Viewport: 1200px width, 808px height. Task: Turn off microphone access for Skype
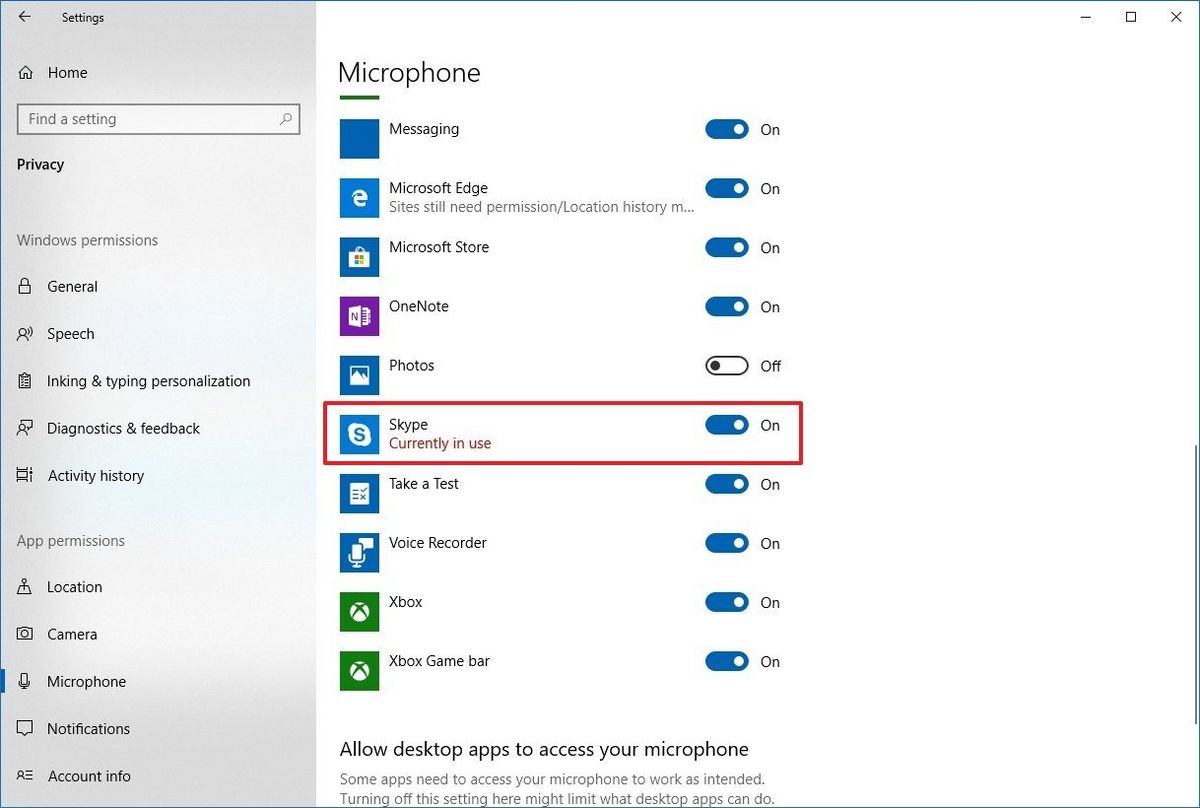[727, 425]
